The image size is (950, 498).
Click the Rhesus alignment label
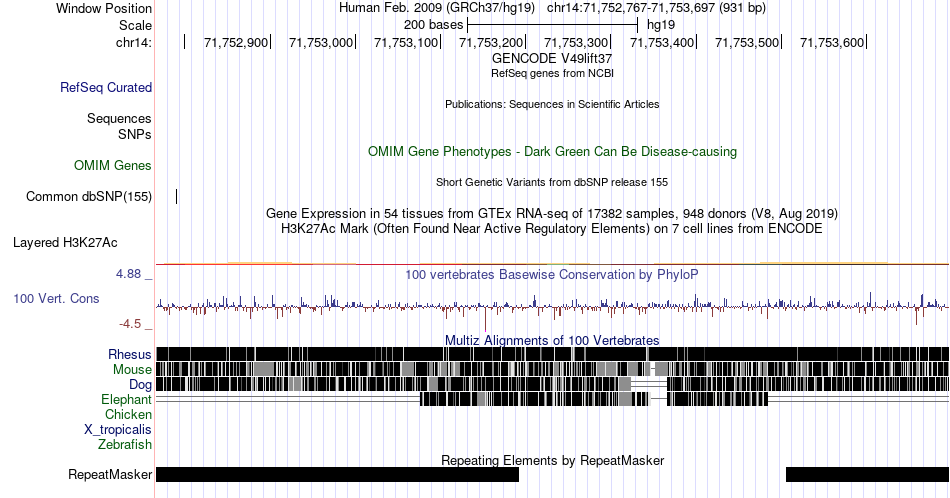point(130,354)
